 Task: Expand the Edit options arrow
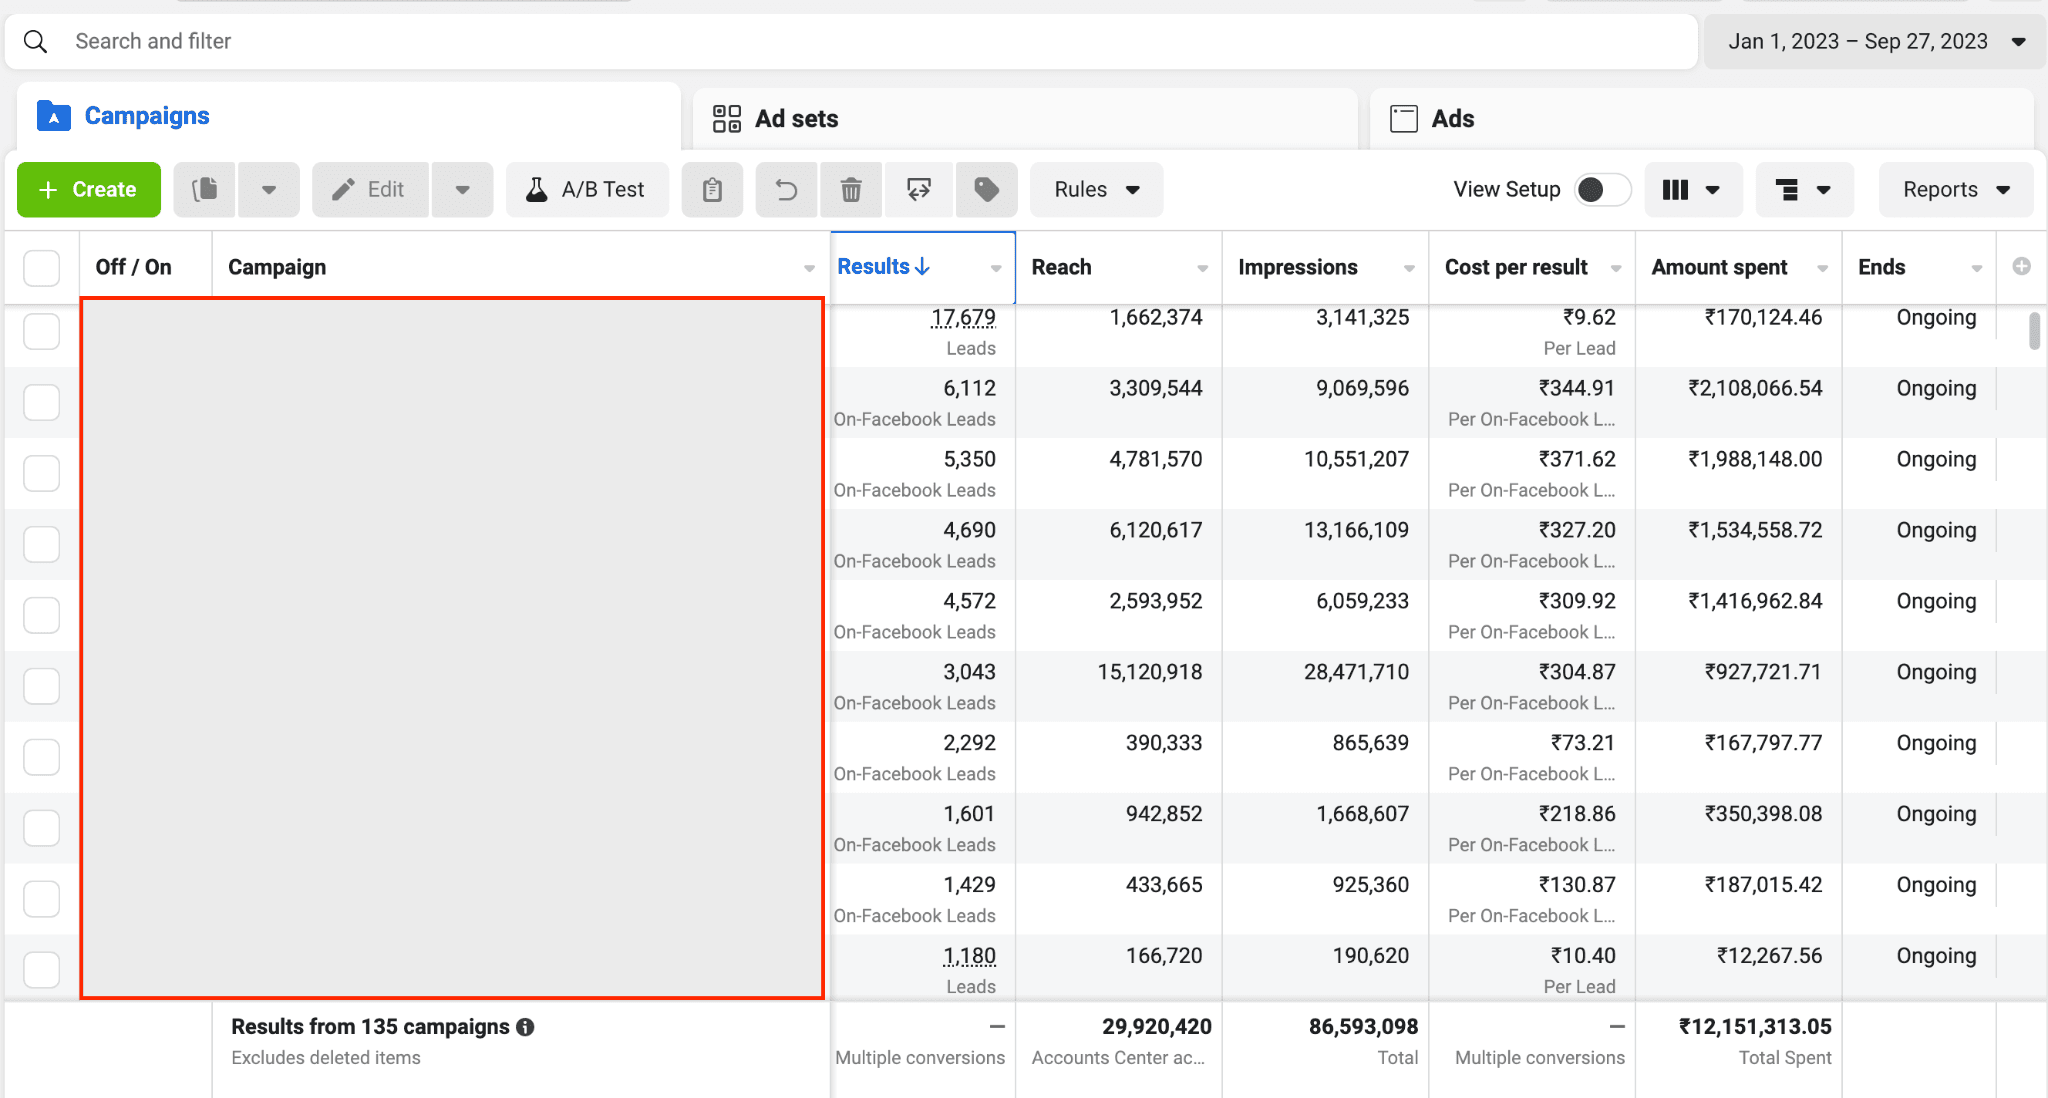point(462,189)
